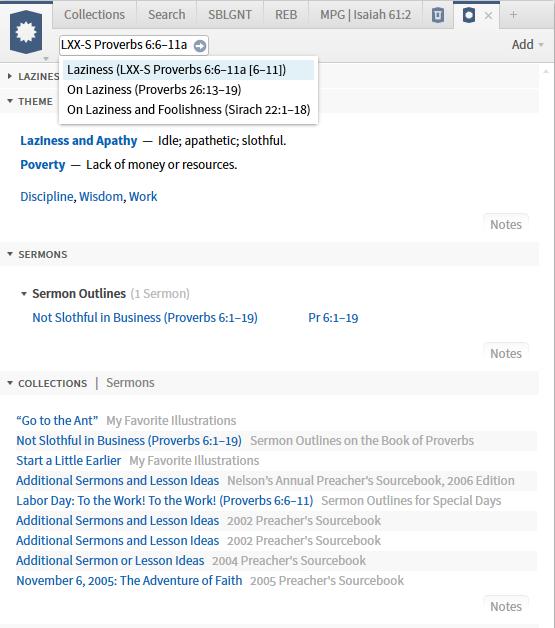The height and width of the screenshot is (628, 555).
Task: Collapse the SERMONS section
Action: coord(10,254)
